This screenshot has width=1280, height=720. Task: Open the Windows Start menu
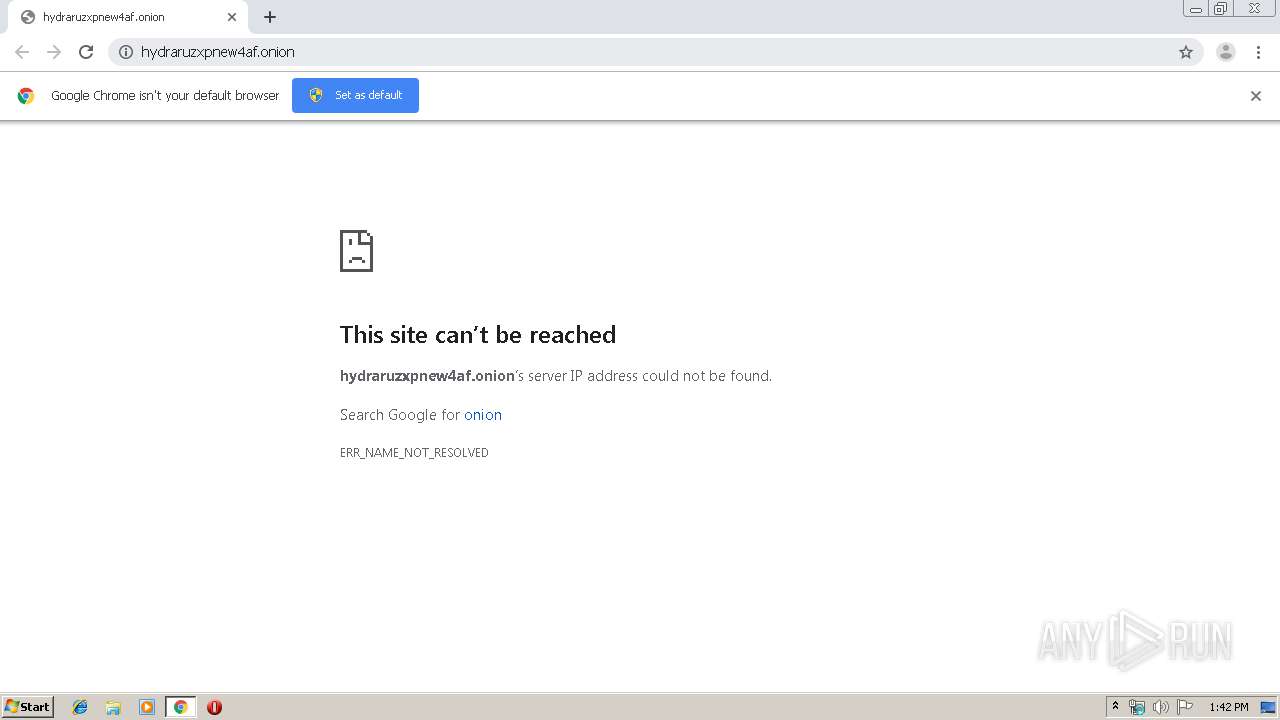[x=28, y=707]
